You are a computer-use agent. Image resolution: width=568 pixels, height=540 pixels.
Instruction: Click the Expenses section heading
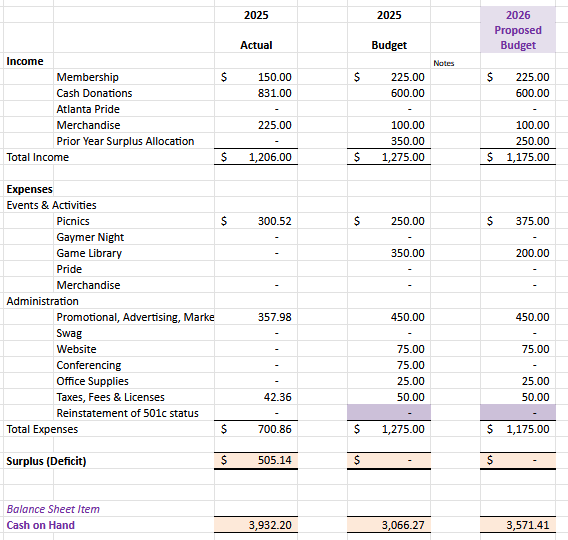(x=29, y=189)
